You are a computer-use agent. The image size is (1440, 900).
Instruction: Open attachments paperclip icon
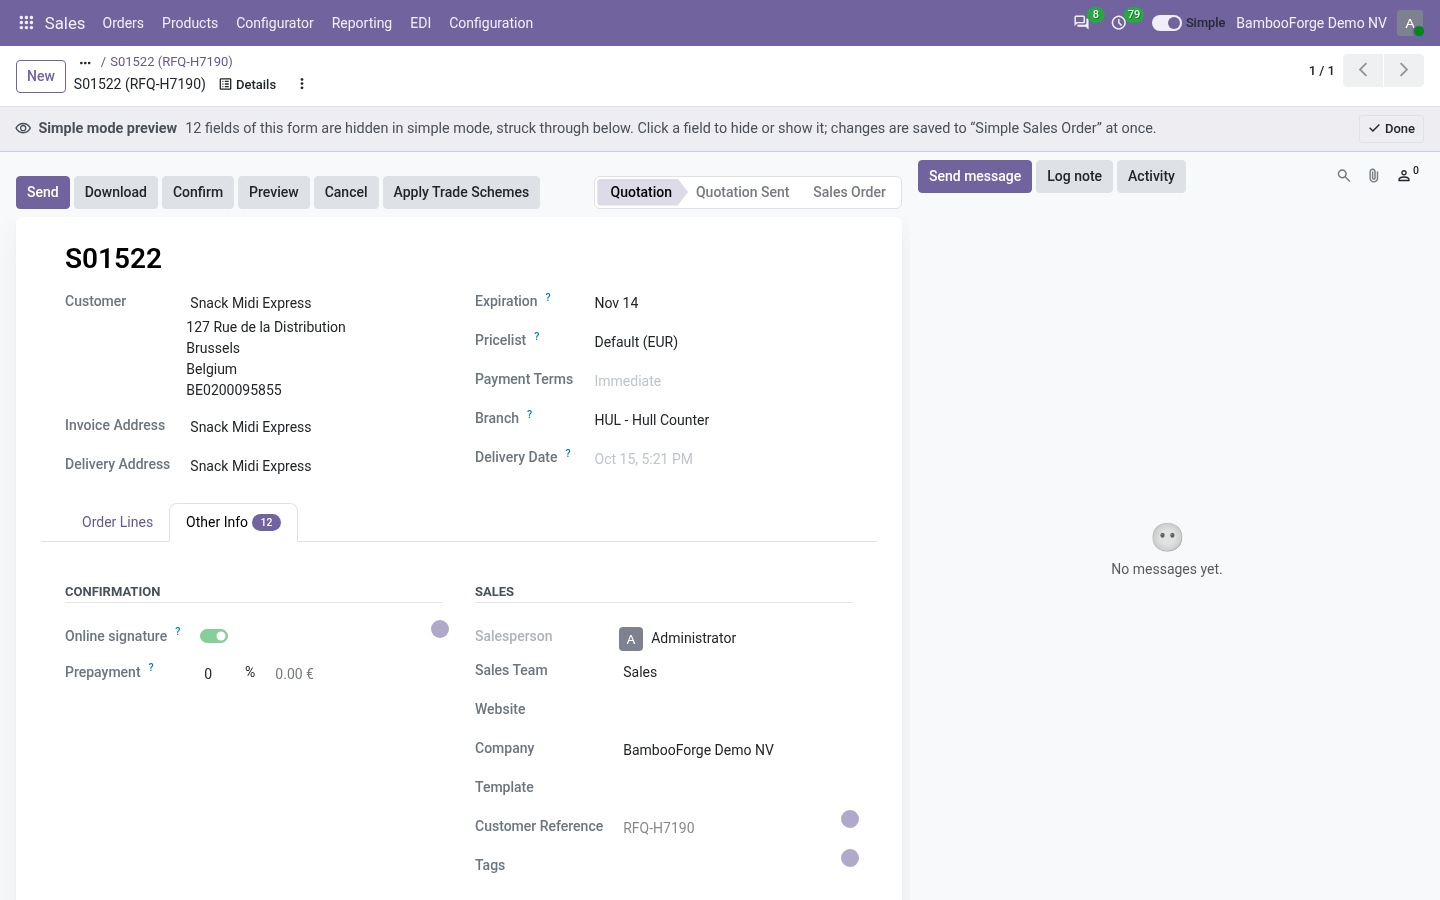[1374, 176]
